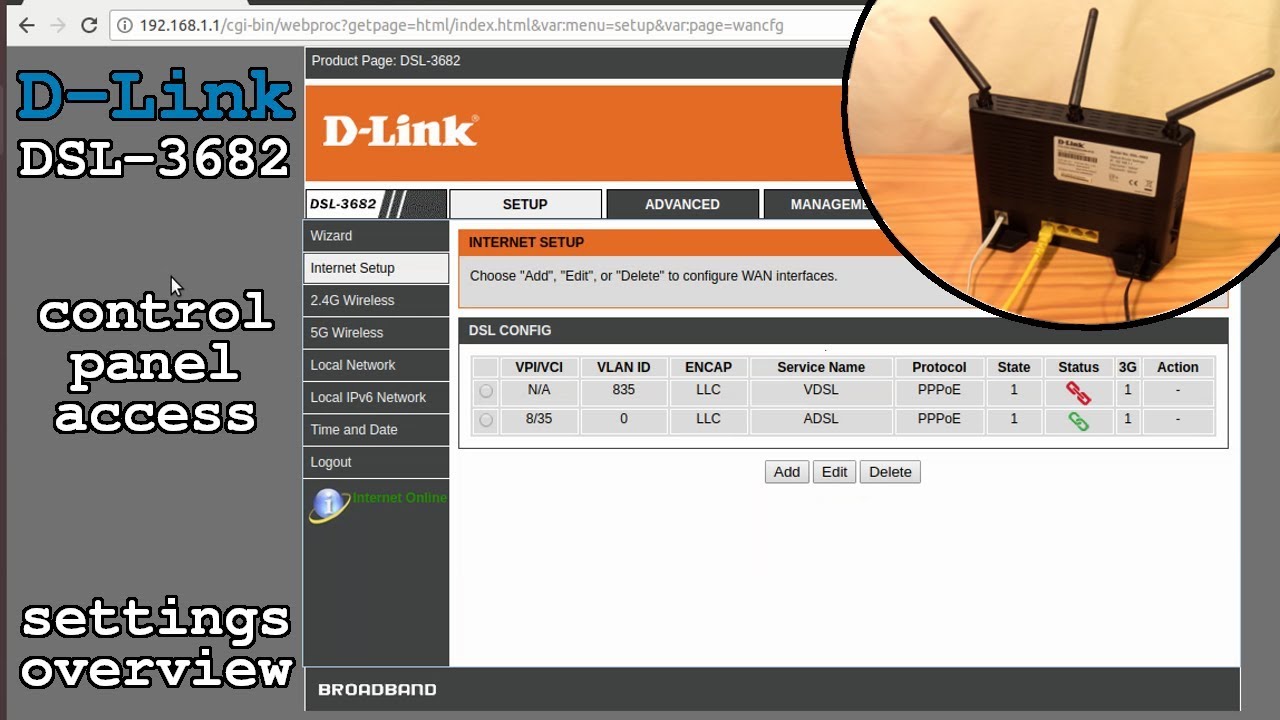Click the BROADBAND footer text
Screen dimensions: 1280x720
pos(377,689)
